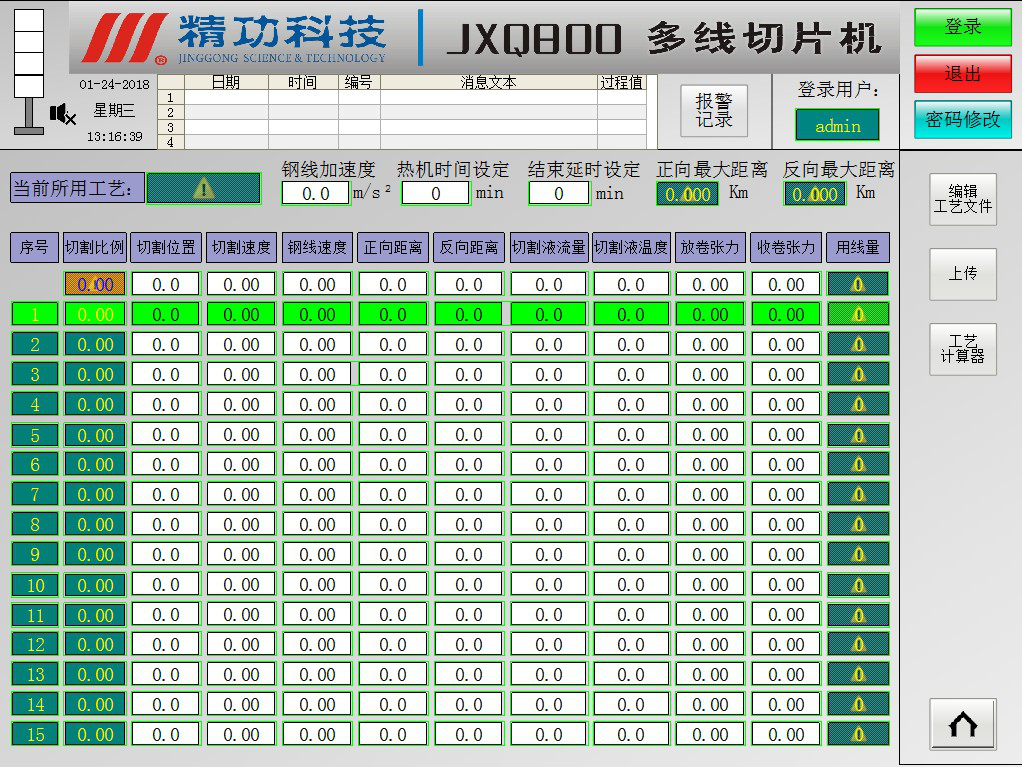Viewport: 1022px width, 767px height.
Task: Click the 钢线速度 column header
Action: (x=317, y=248)
